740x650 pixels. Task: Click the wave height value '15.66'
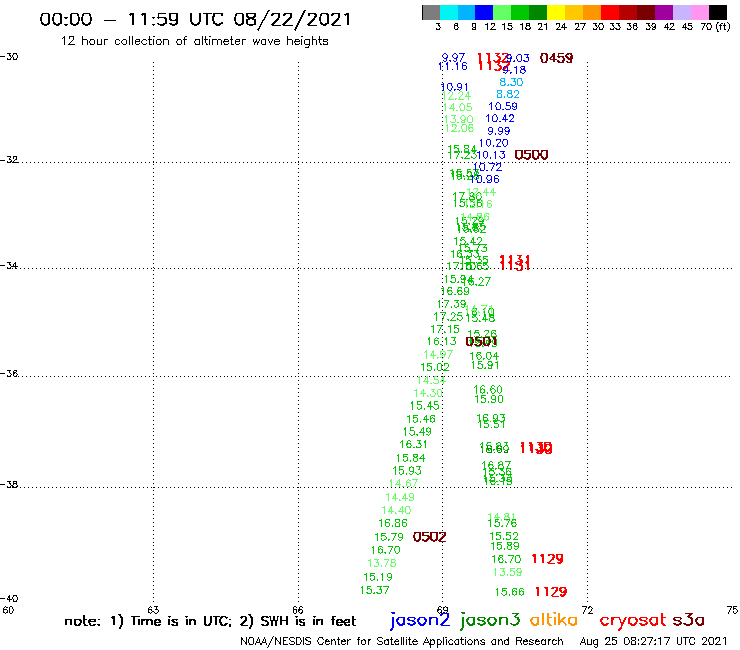pyautogui.click(x=510, y=592)
